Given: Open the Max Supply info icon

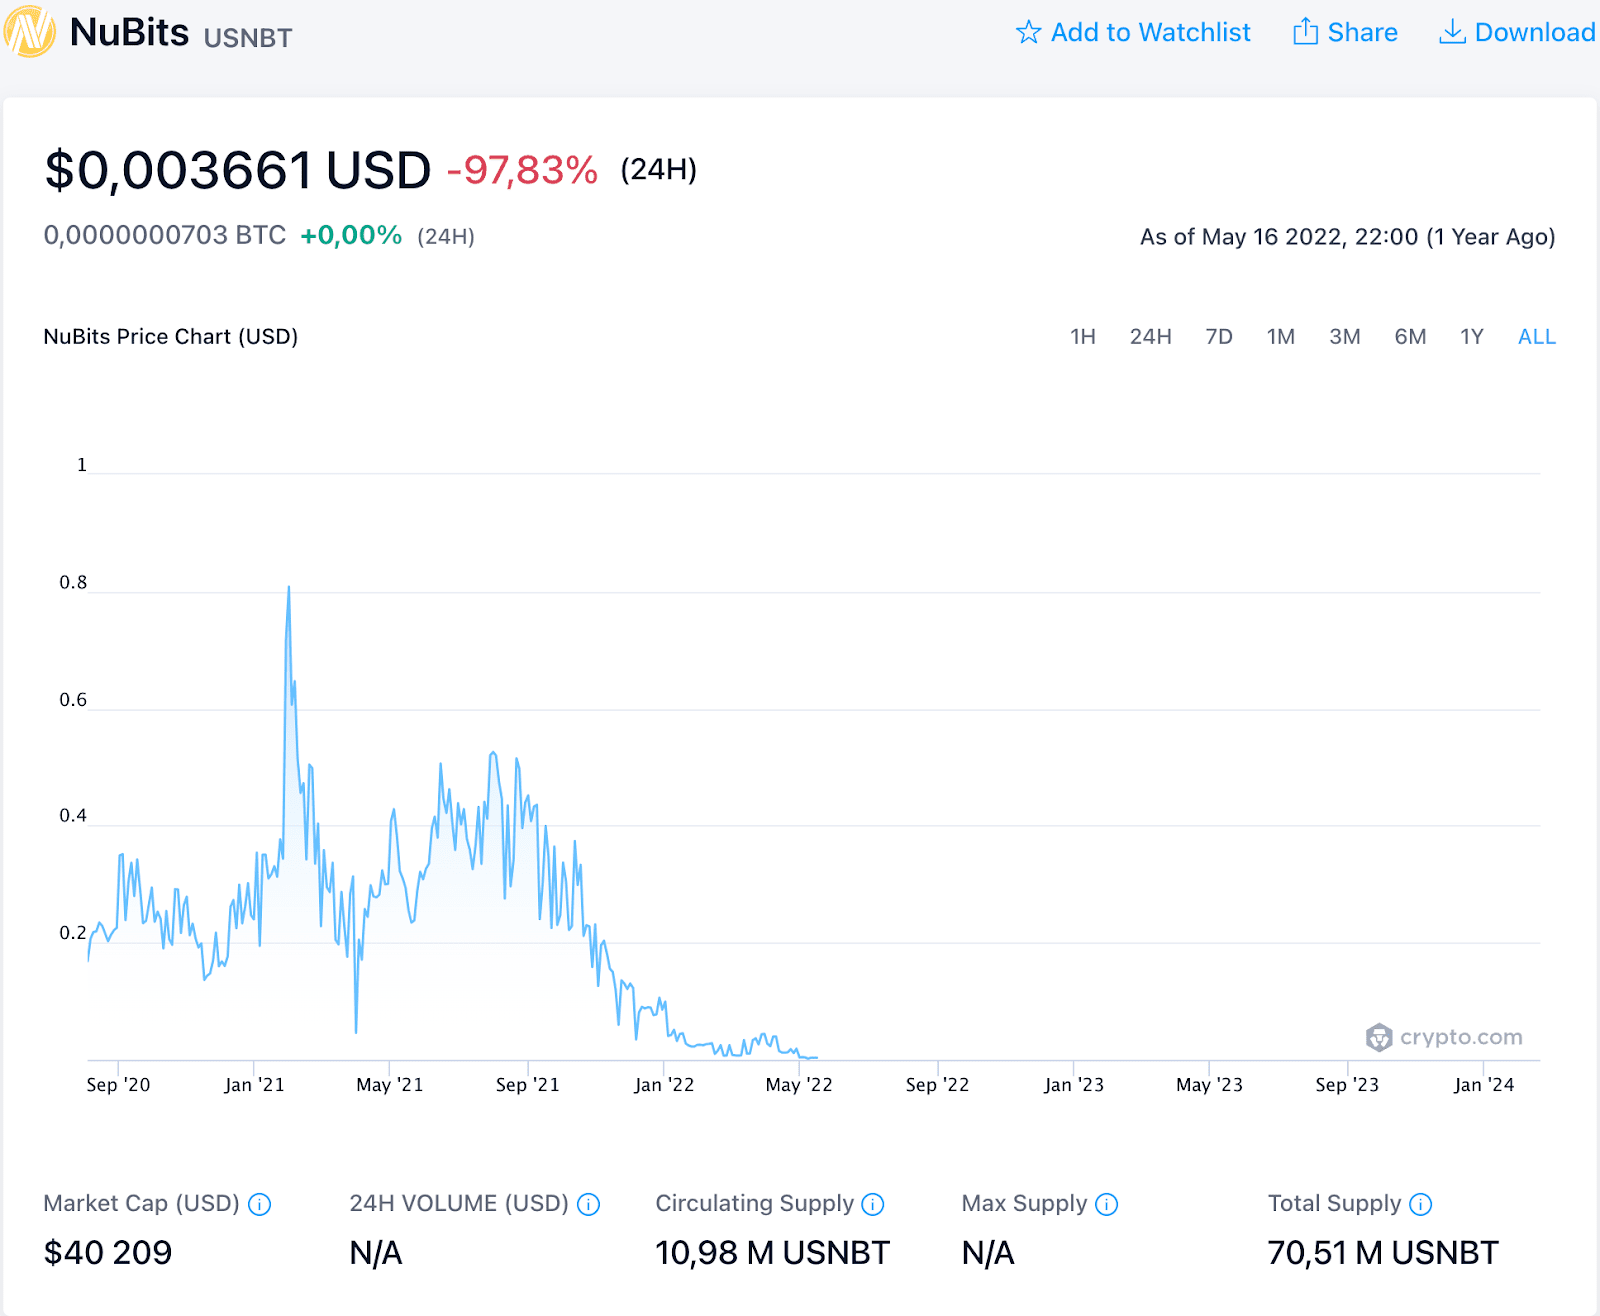Looking at the screenshot, I should [x=1106, y=1204].
